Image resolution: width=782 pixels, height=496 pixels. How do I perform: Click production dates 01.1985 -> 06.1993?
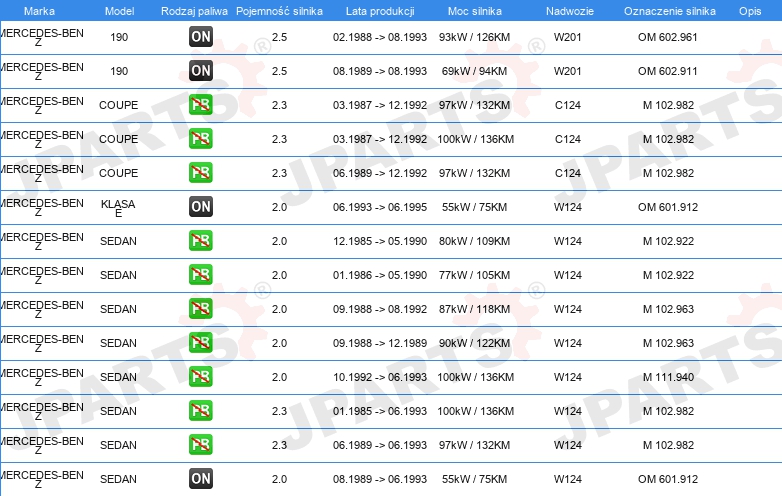(380, 411)
